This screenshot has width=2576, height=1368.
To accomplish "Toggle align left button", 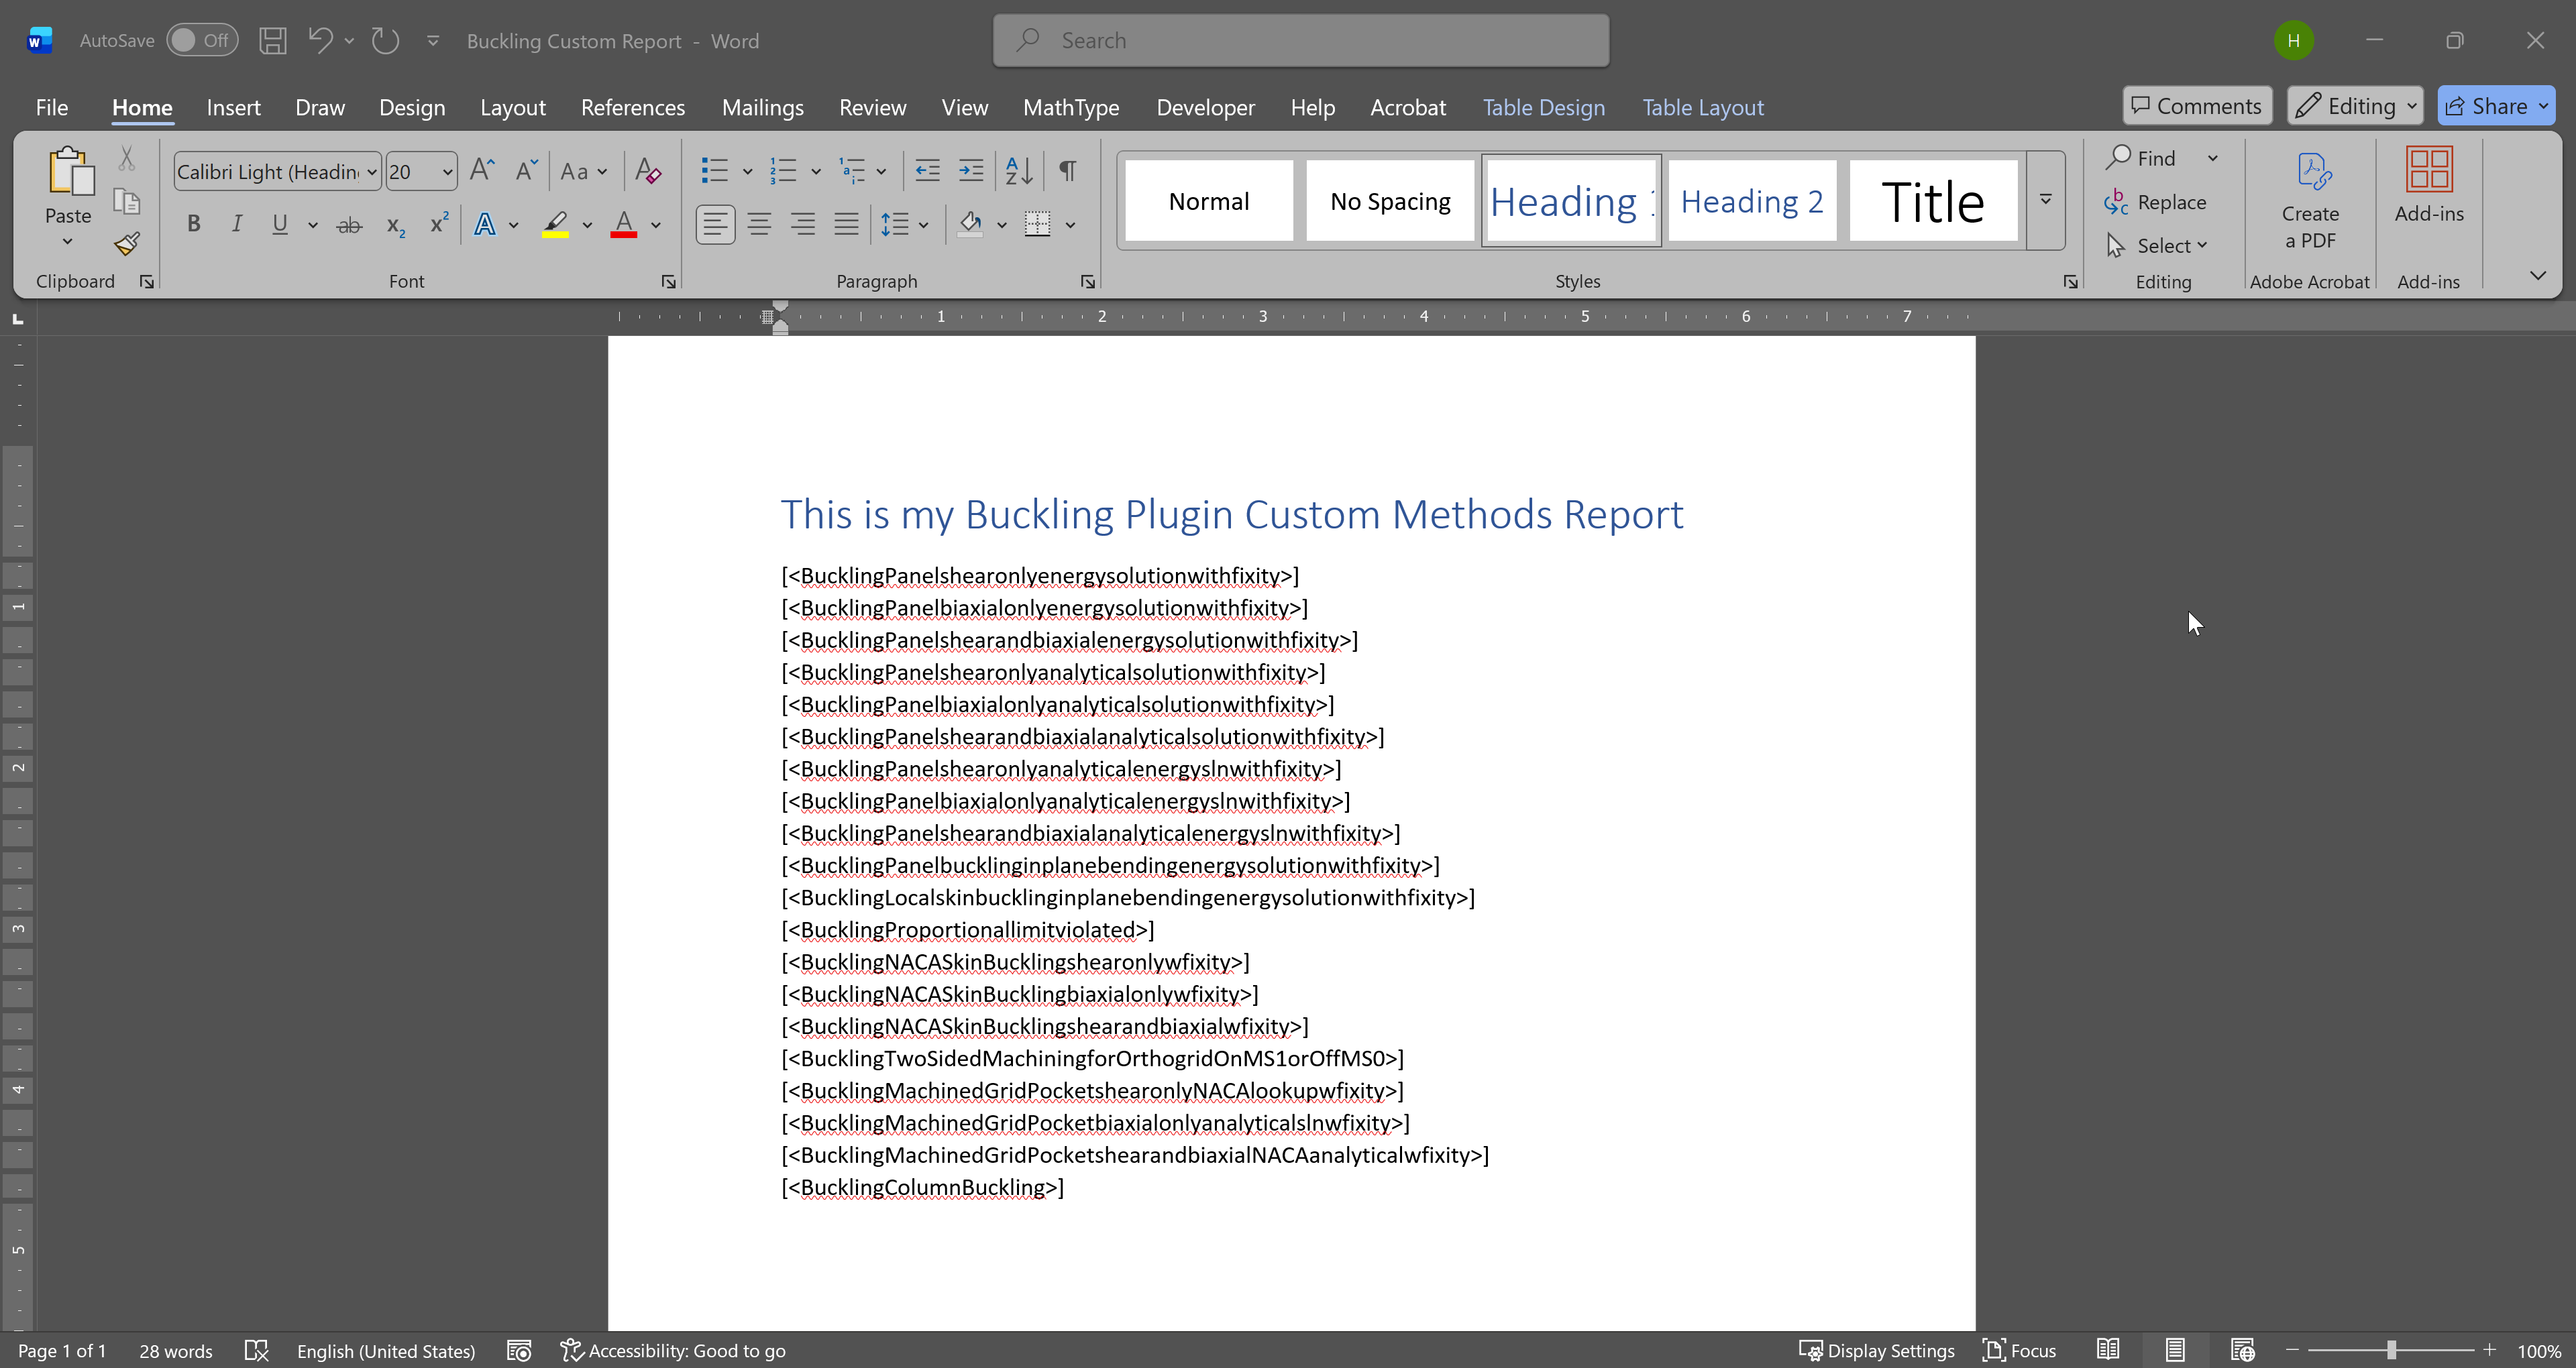I will [715, 224].
